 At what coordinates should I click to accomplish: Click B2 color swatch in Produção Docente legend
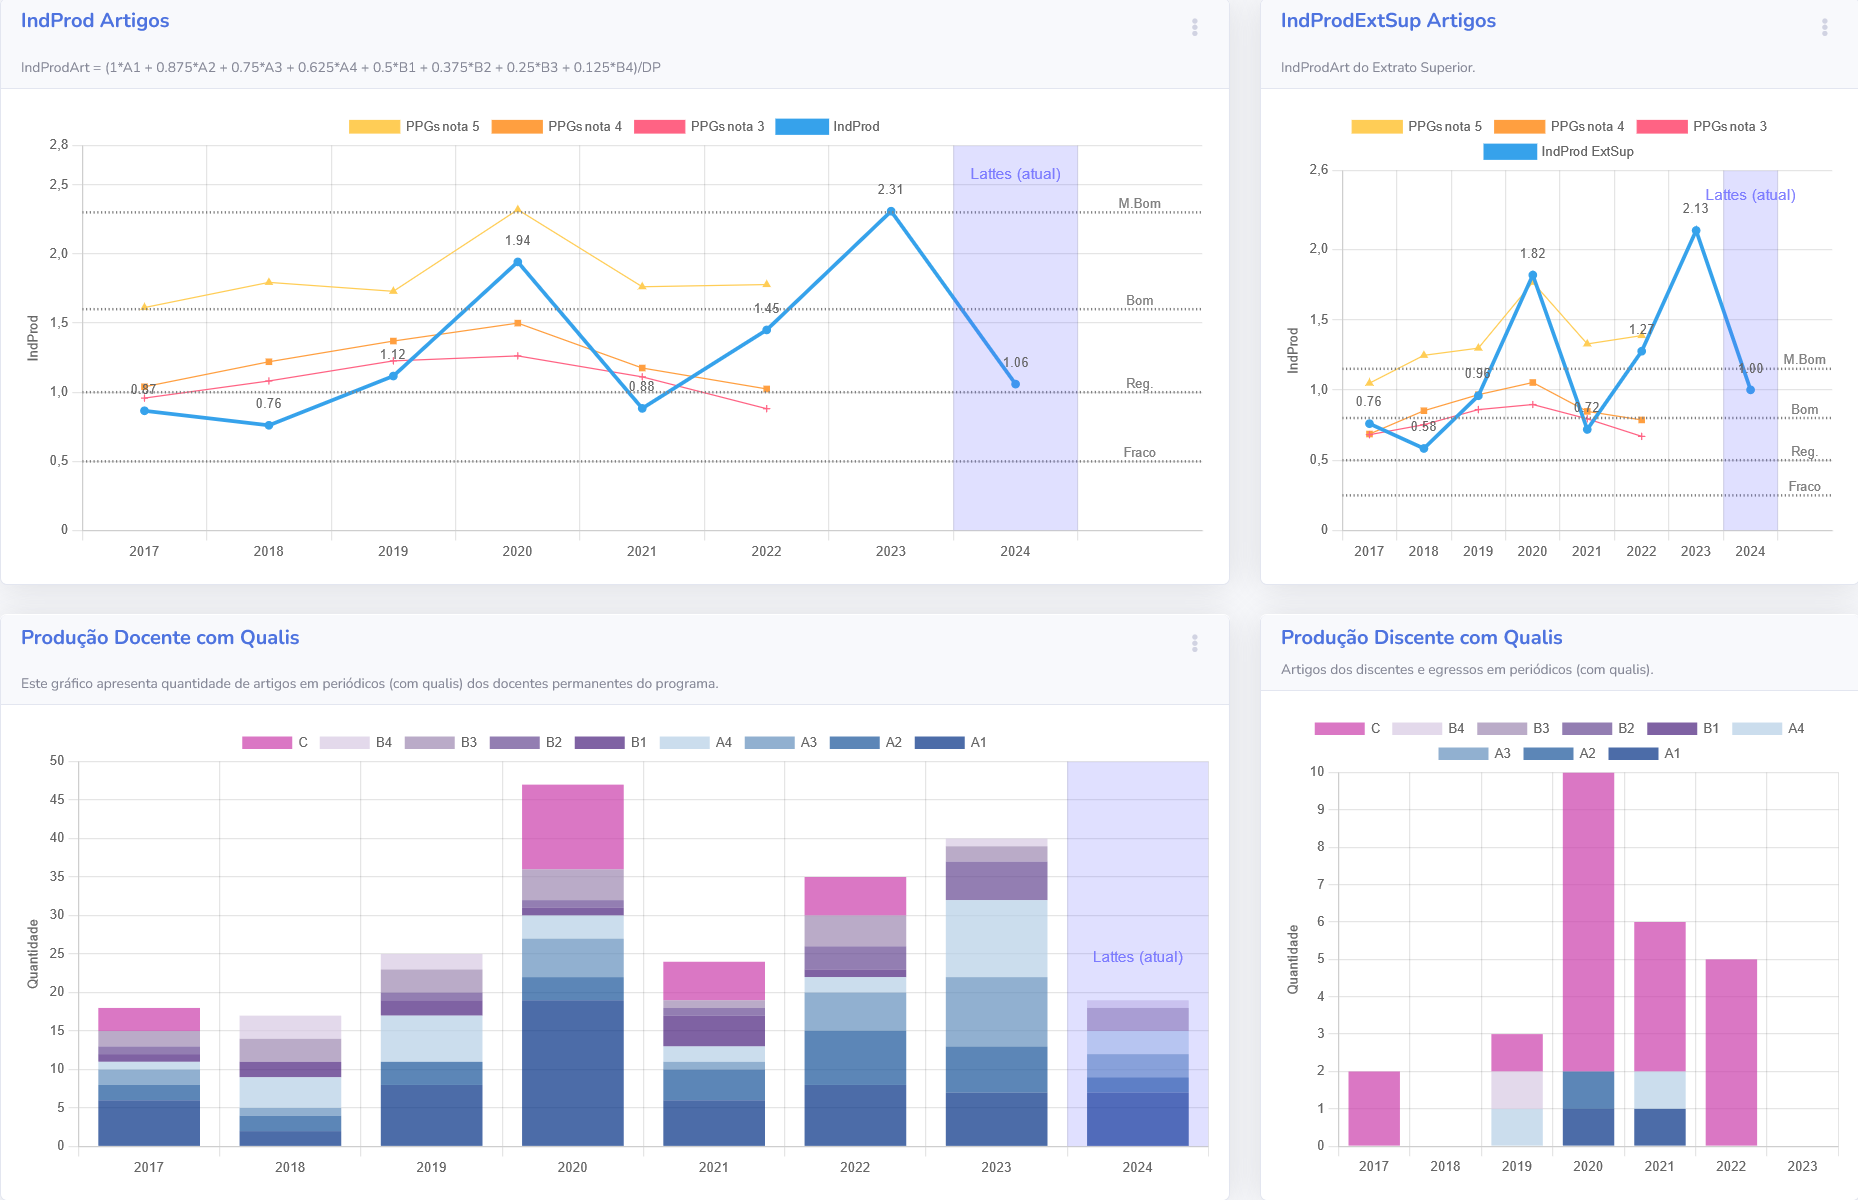pyautogui.click(x=515, y=742)
